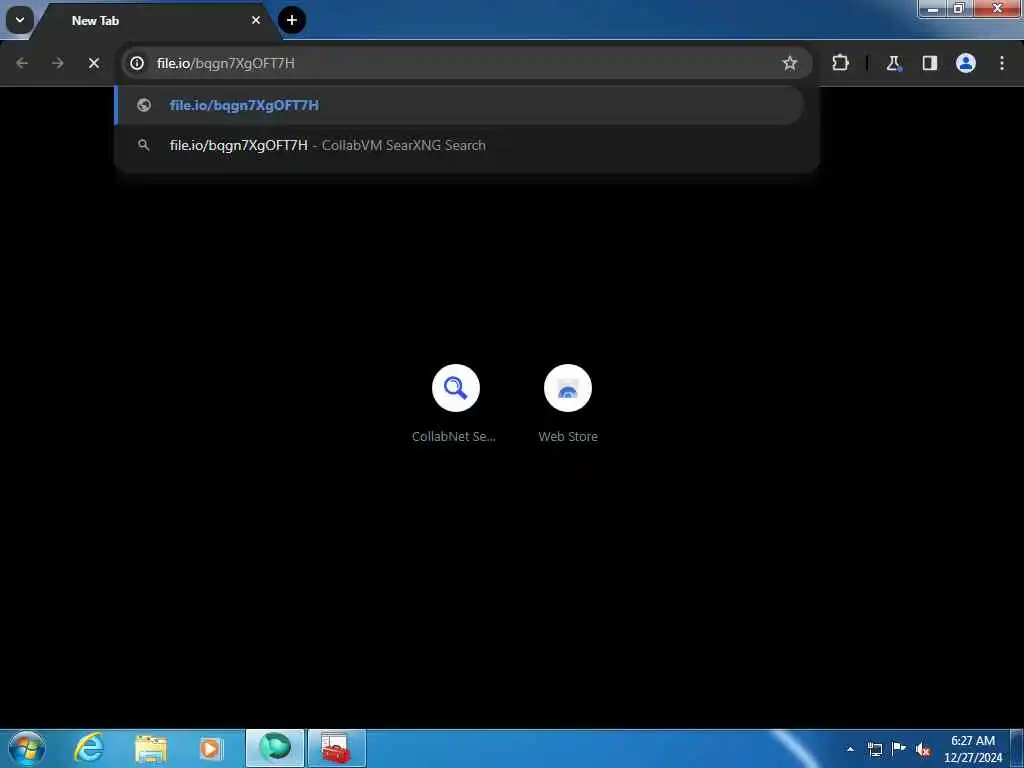The image size is (1024, 768).
Task: Open the profile avatar menu
Action: pyautogui.click(x=965, y=63)
